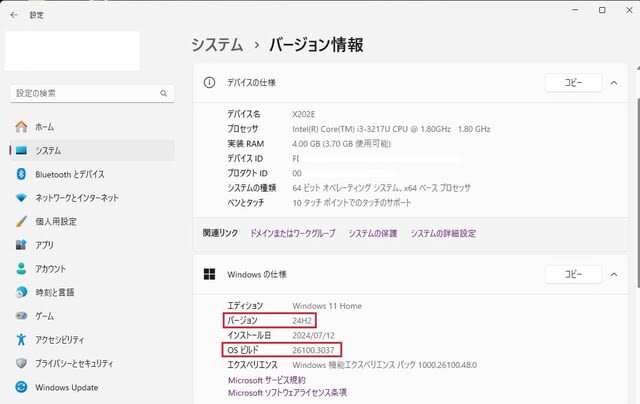
Task: Click the Apps icon in the sidebar
Action: [x=21, y=245]
